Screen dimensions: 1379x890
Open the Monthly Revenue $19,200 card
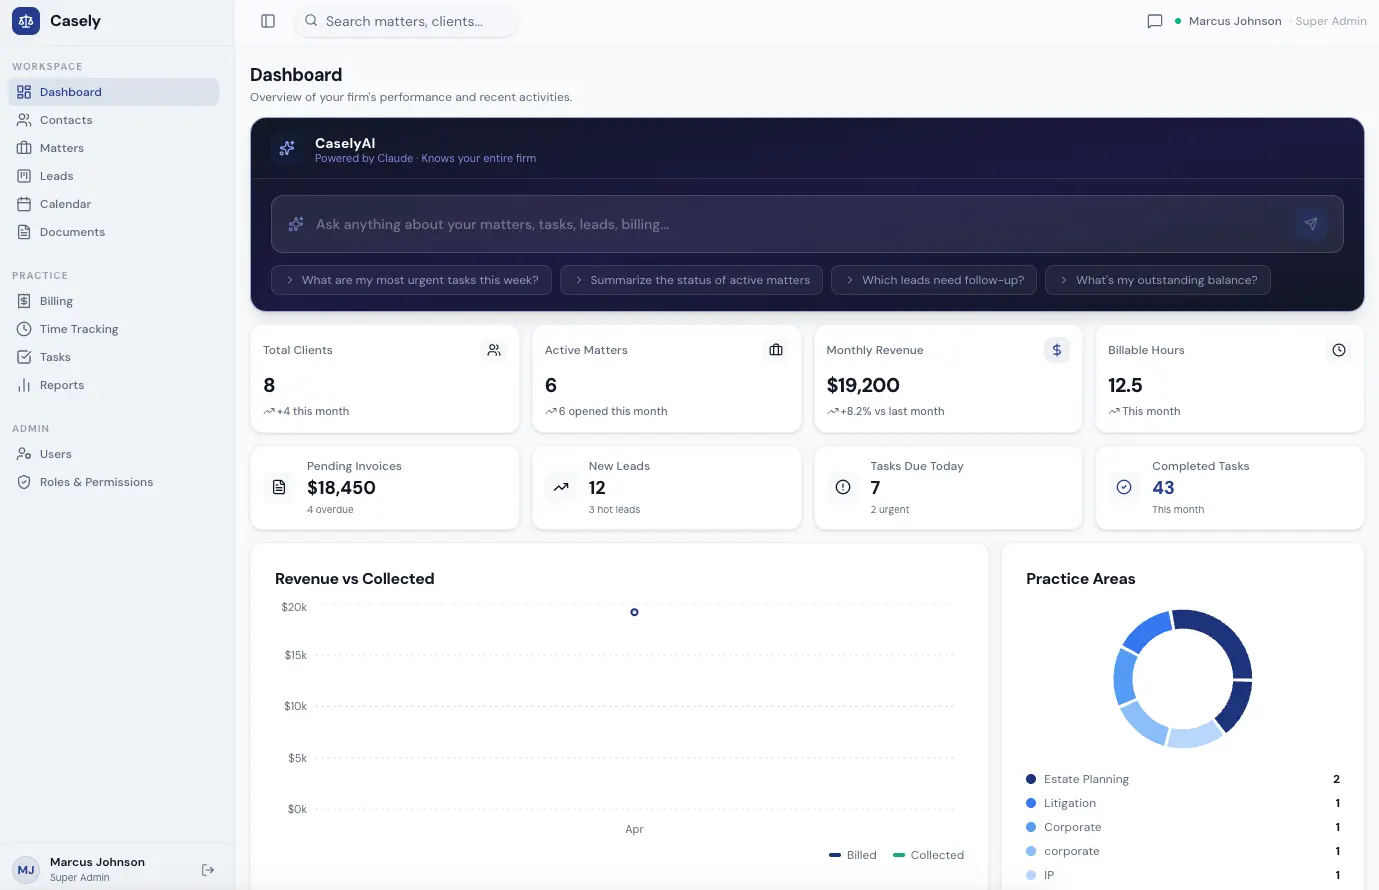pyautogui.click(x=948, y=378)
